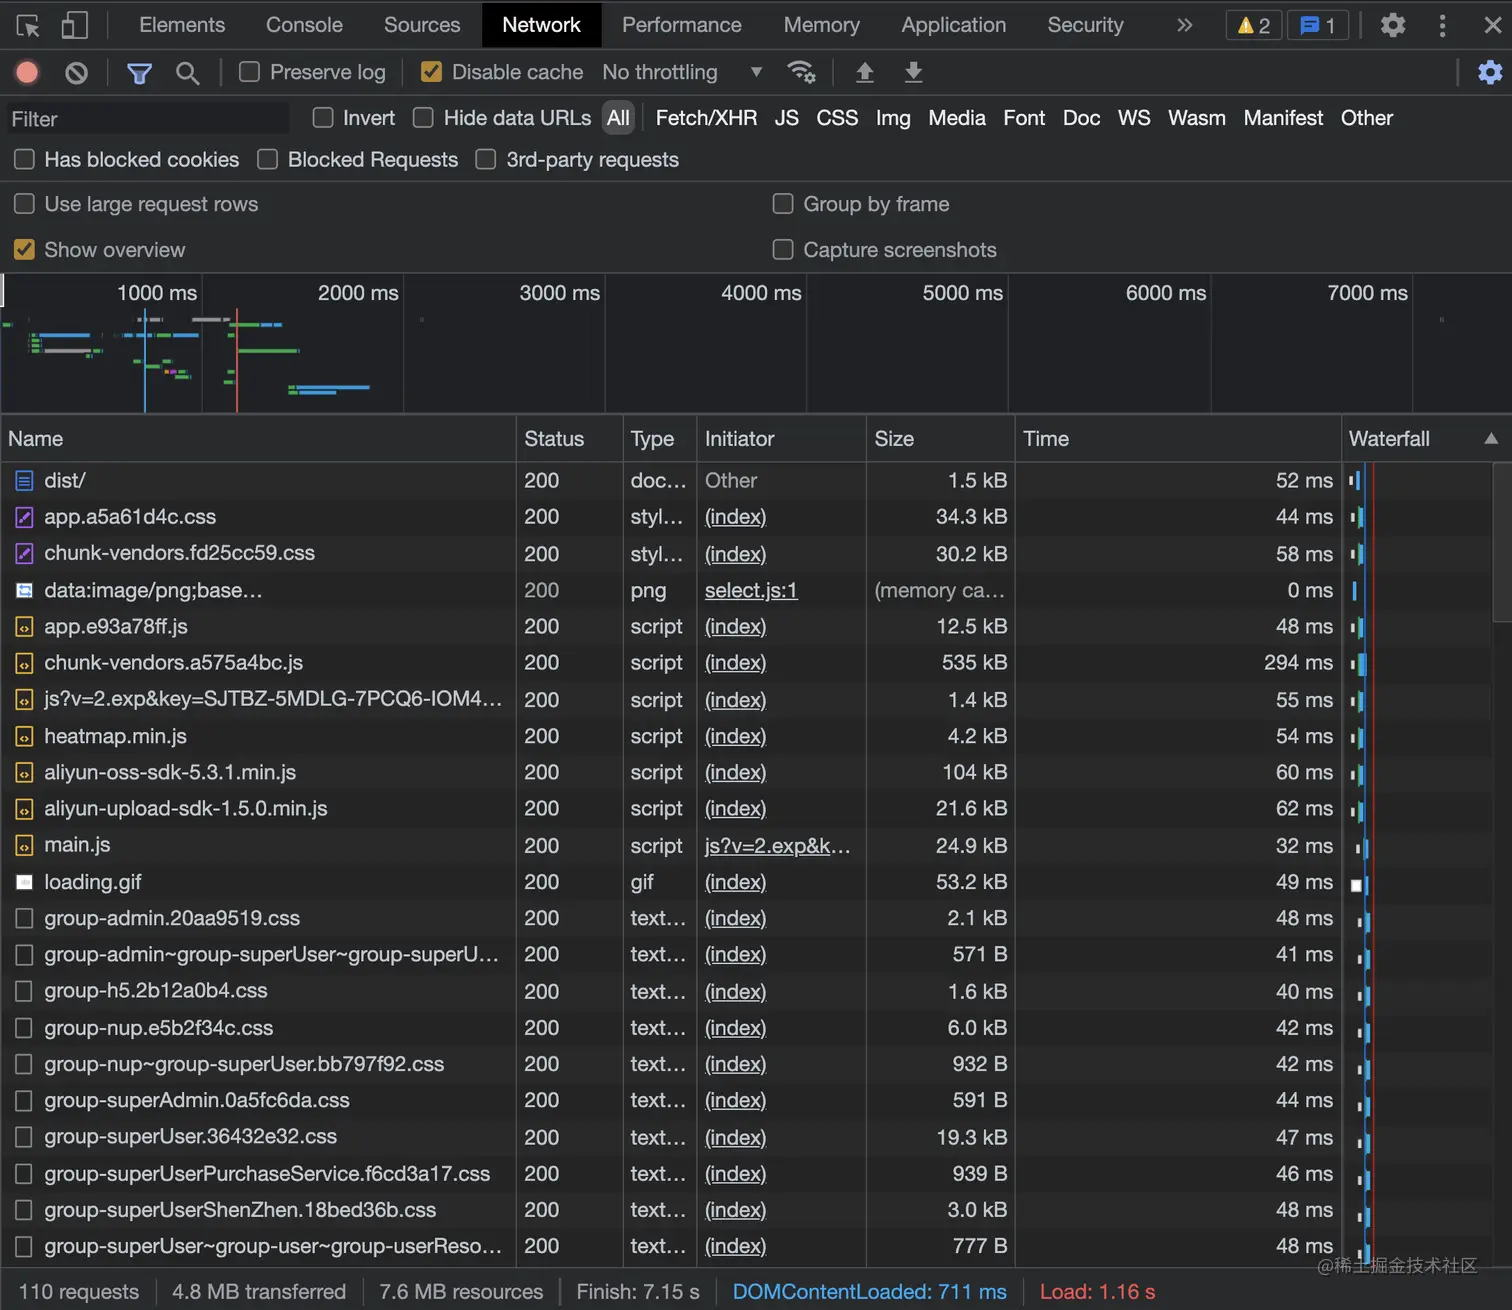The height and width of the screenshot is (1310, 1512).
Task: Enable Use large request rows
Action: 25,204
